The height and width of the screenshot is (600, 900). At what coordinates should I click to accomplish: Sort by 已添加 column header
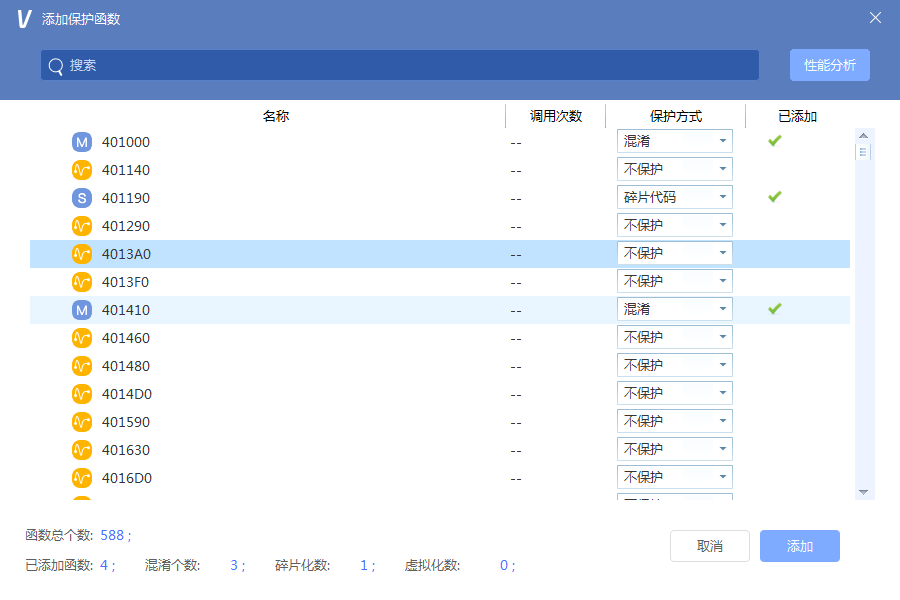(x=797, y=116)
